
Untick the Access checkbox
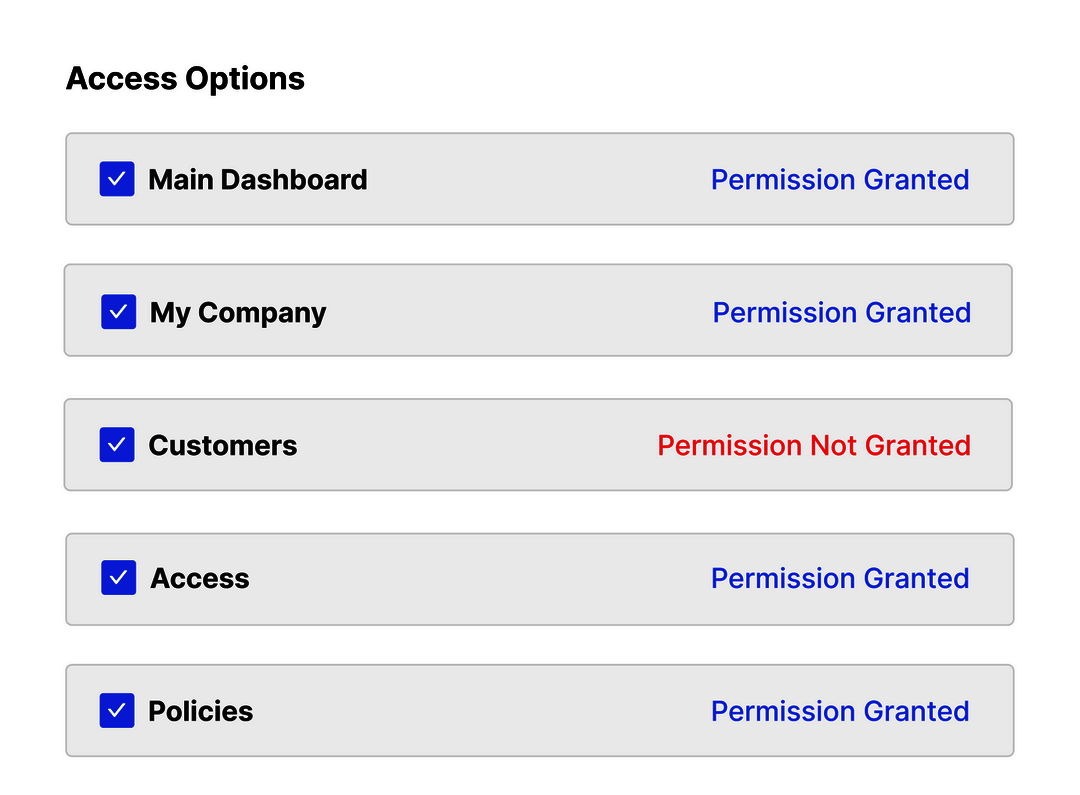pyautogui.click(x=118, y=578)
